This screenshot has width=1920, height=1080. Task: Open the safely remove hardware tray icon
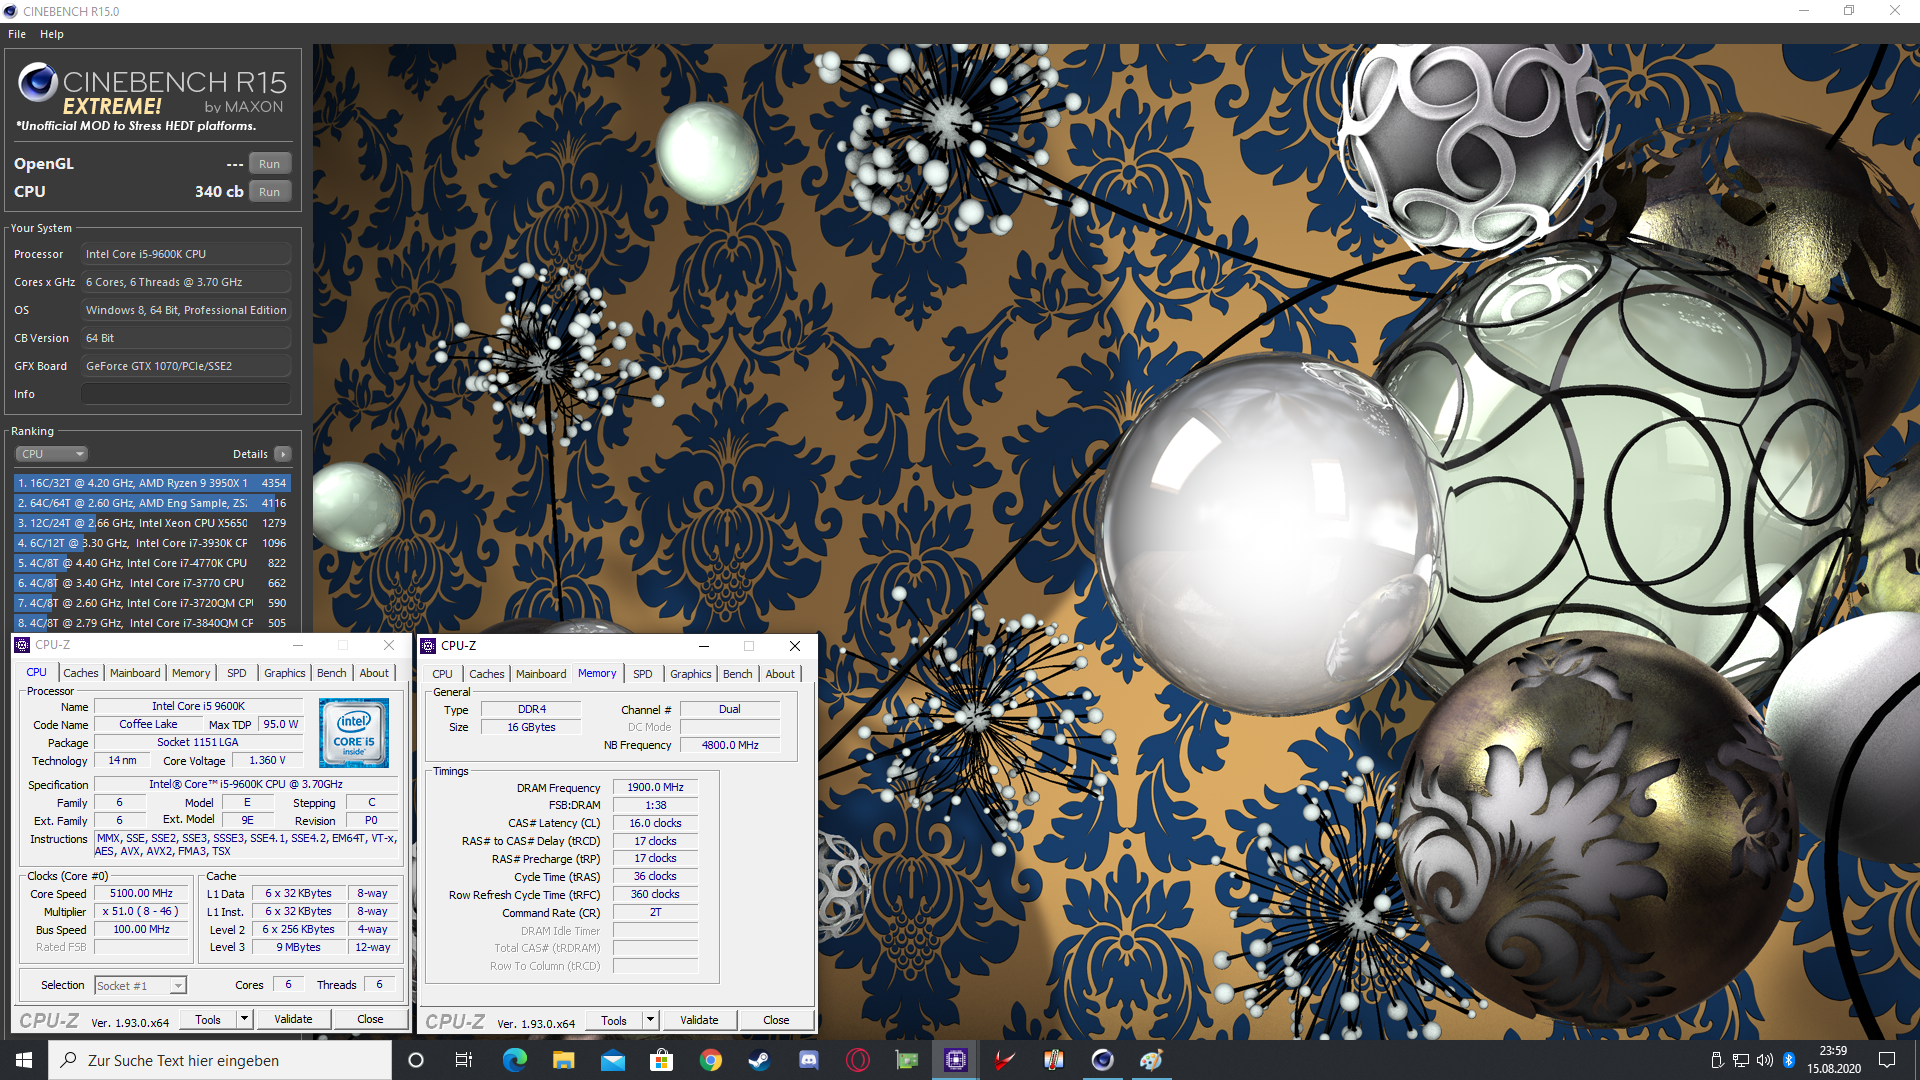pyautogui.click(x=1717, y=1060)
